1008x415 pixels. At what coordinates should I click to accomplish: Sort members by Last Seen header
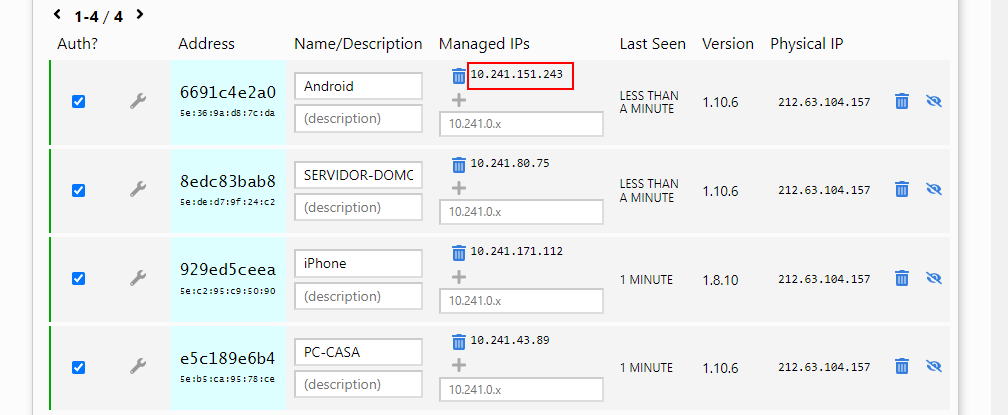[652, 44]
